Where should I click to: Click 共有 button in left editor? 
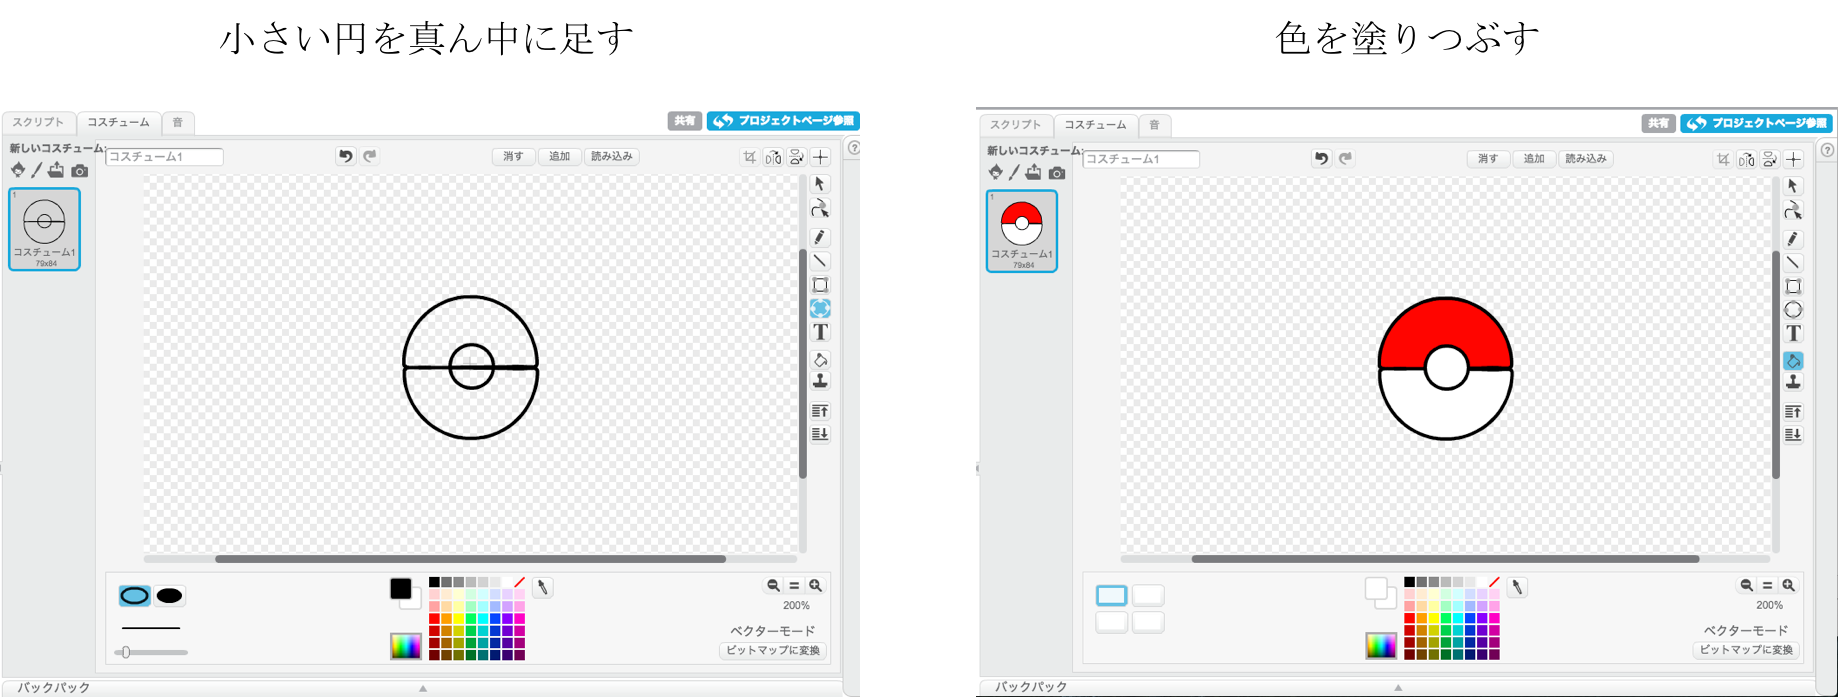coord(685,121)
